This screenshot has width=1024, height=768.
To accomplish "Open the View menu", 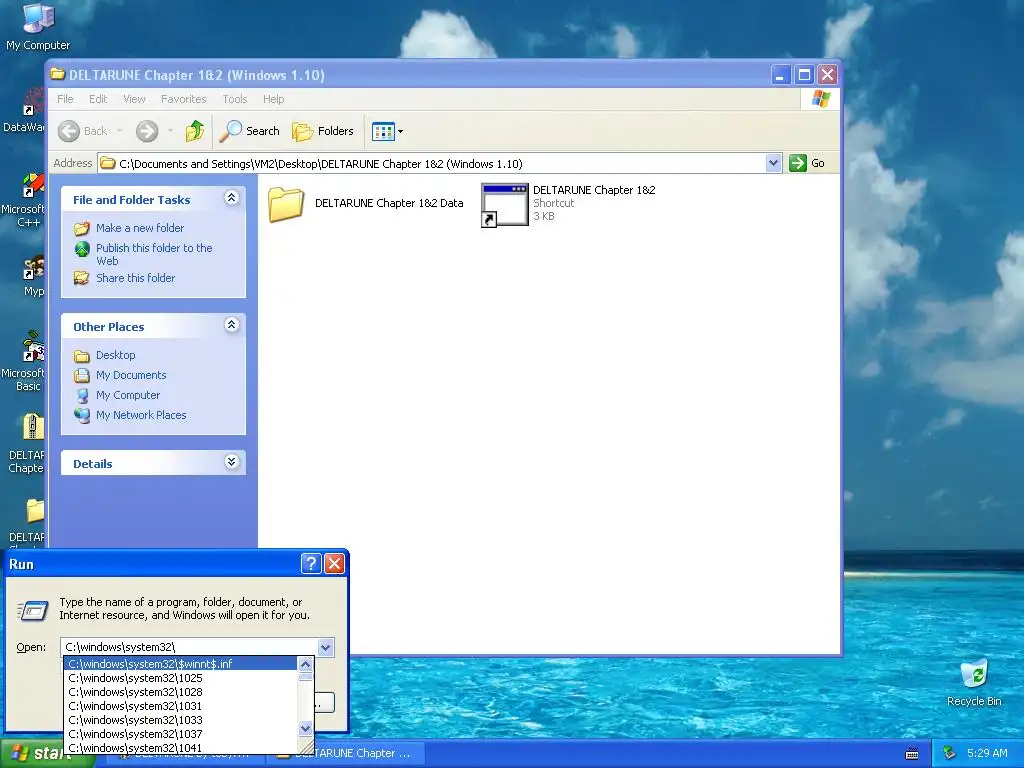I will (134, 99).
